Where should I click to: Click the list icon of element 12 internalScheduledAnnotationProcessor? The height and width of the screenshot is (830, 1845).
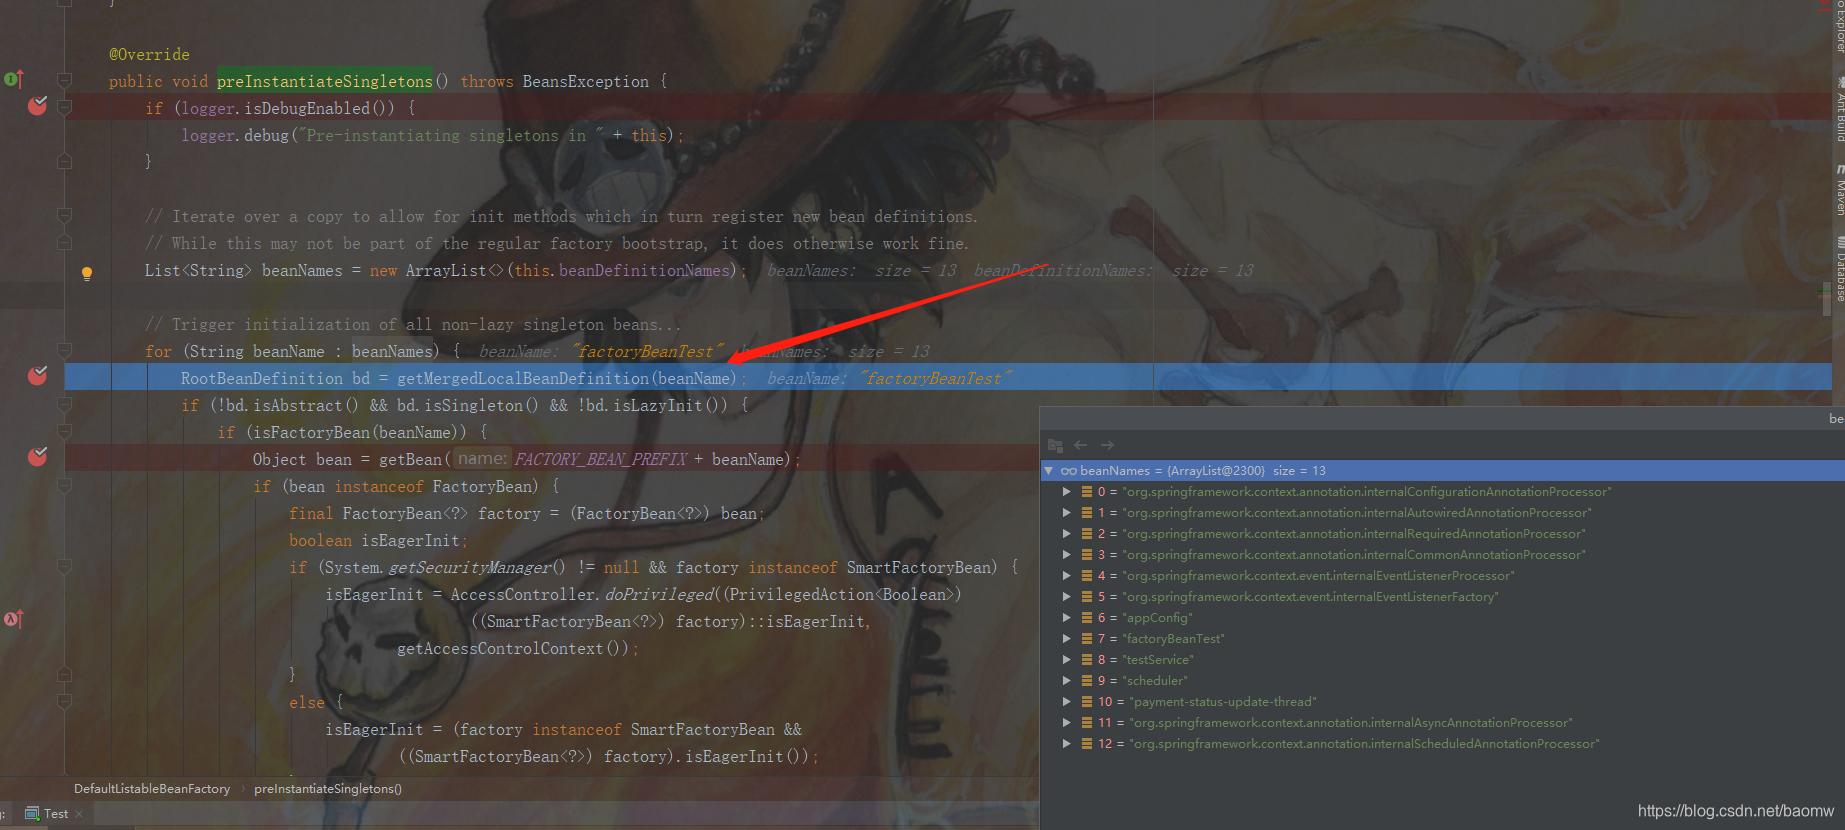(1086, 744)
